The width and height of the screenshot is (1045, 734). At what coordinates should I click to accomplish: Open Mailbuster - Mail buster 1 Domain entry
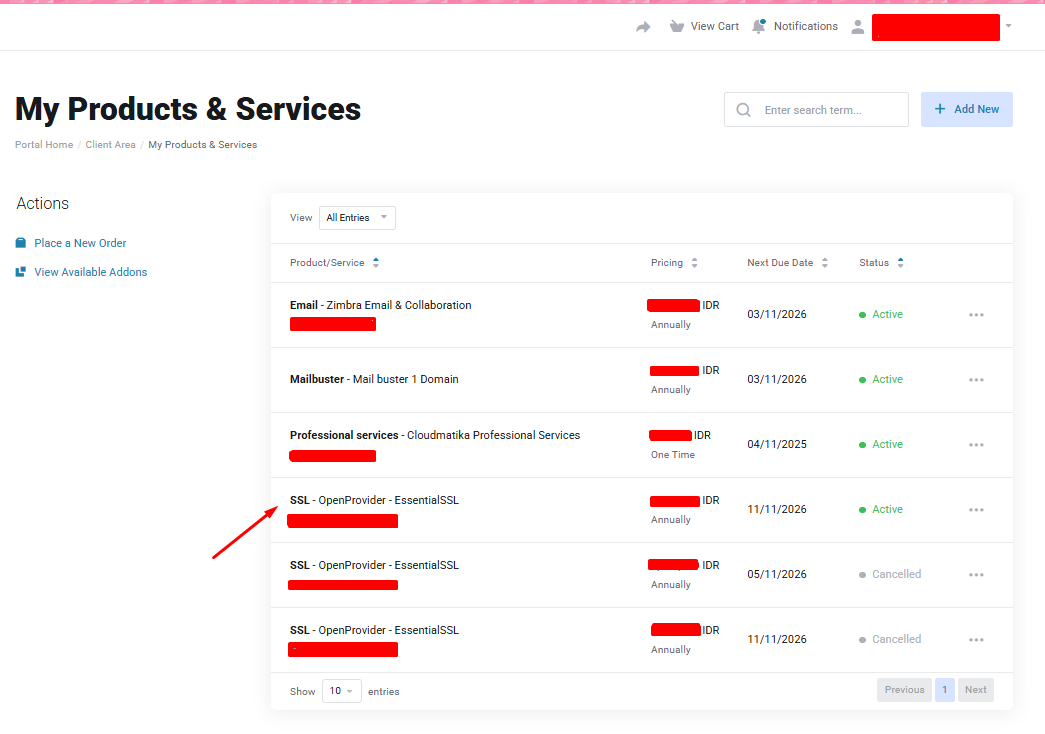coord(374,379)
